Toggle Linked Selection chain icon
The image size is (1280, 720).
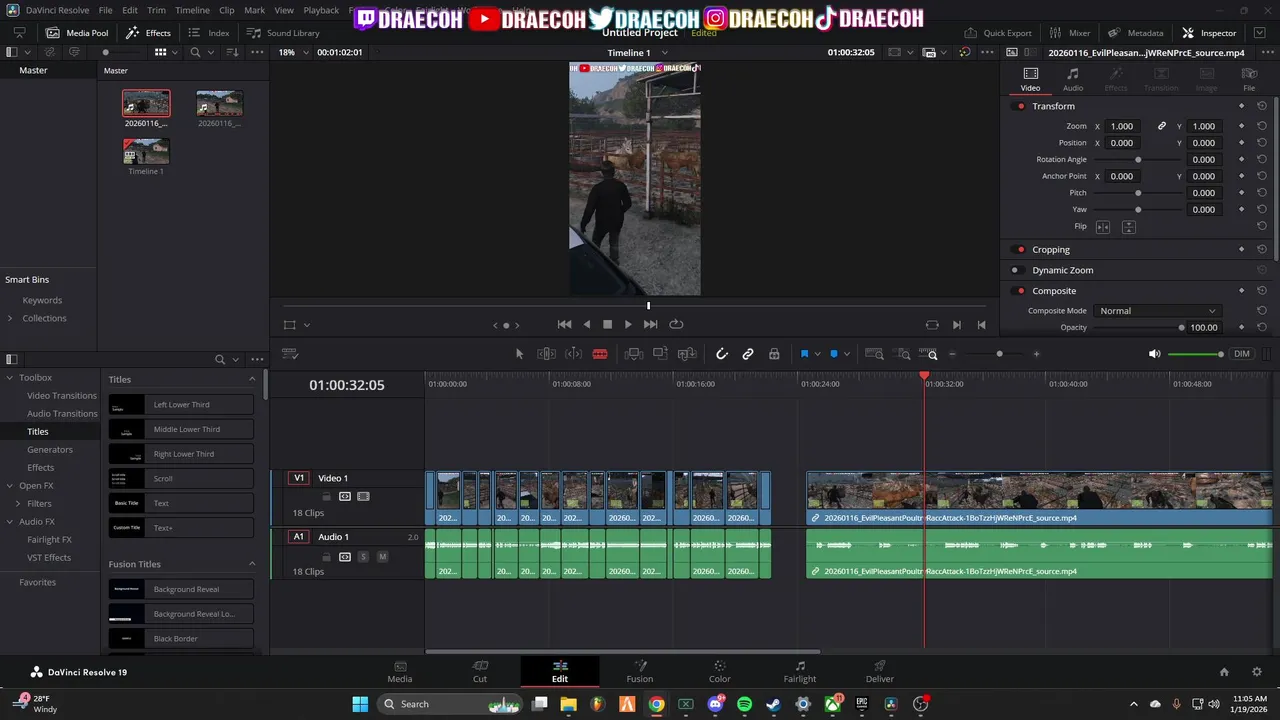pyautogui.click(x=748, y=354)
